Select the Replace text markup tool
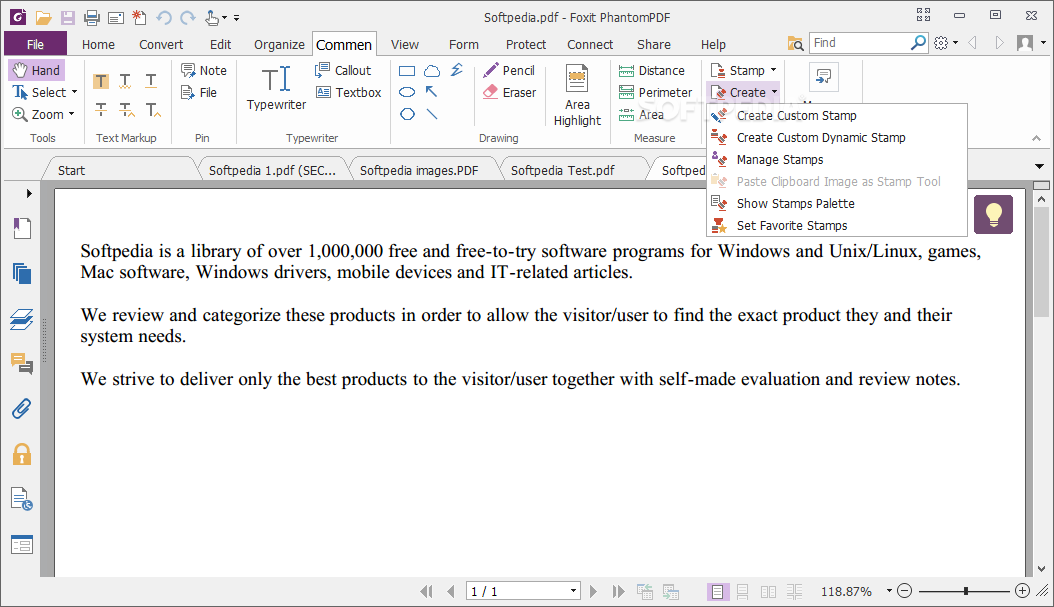This screenshot has width=1054, height=607. point(126,109)
